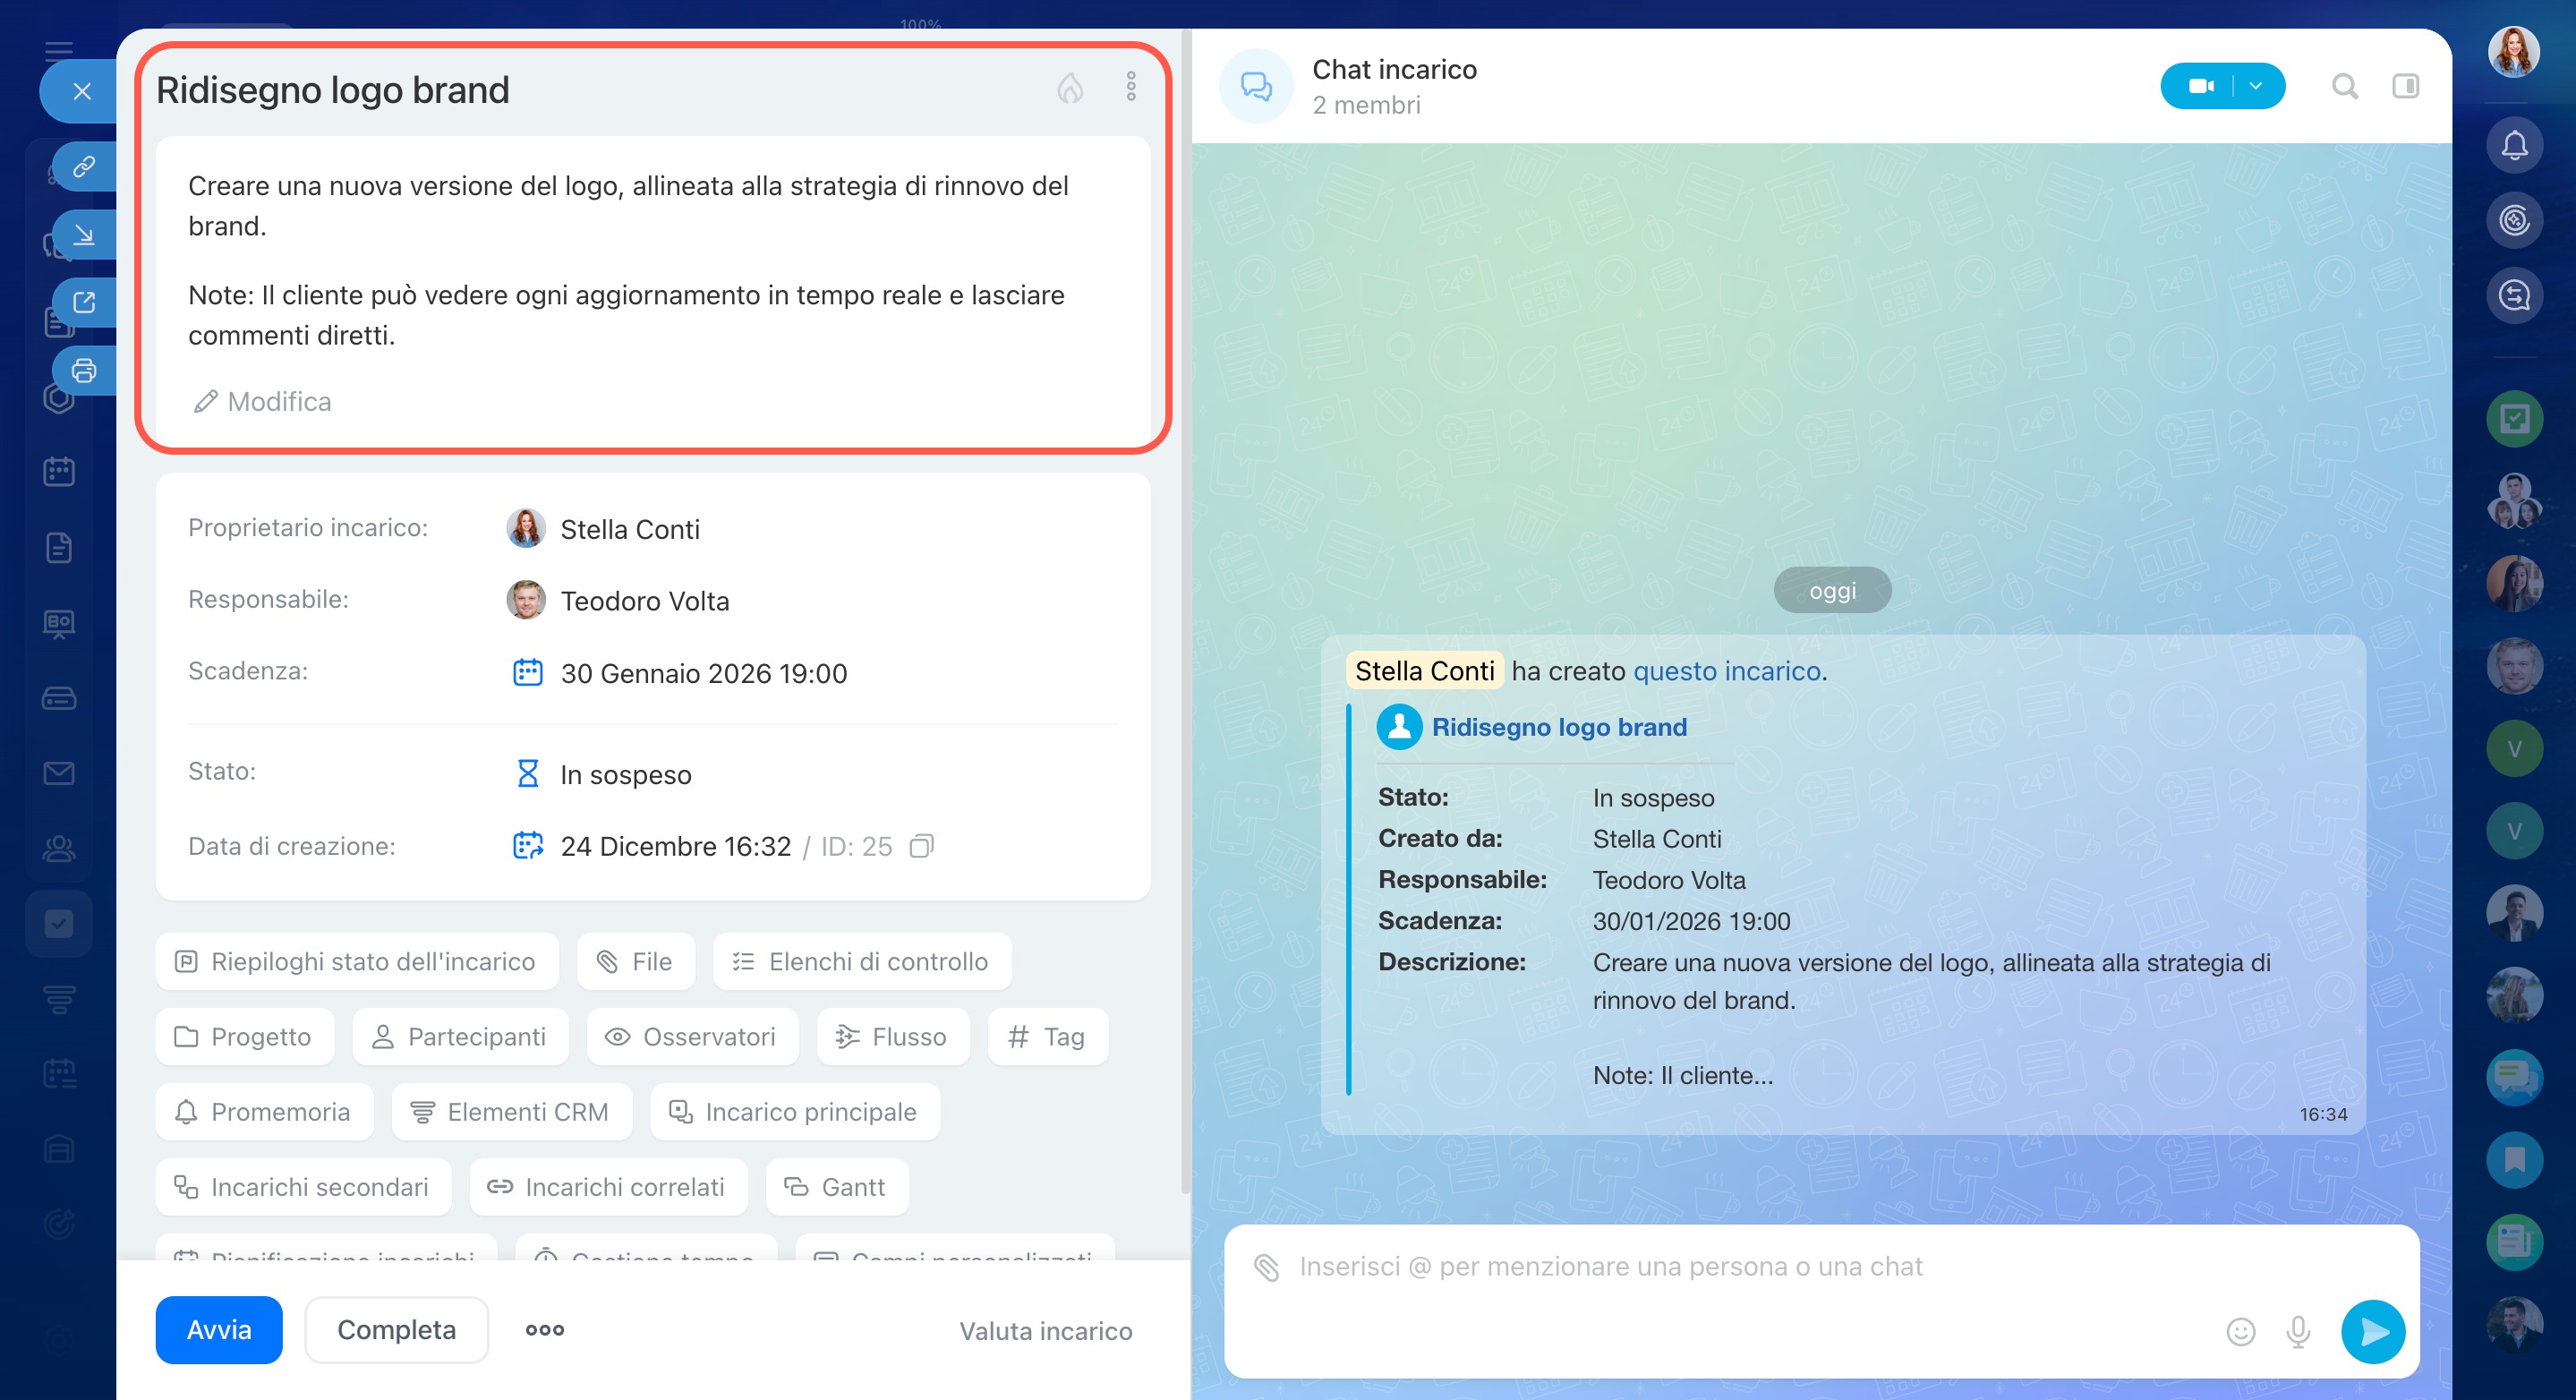This screenshot has width=2576, height=1400.
Task: Click the copy link icon button
Action: (x=84, y=166)
